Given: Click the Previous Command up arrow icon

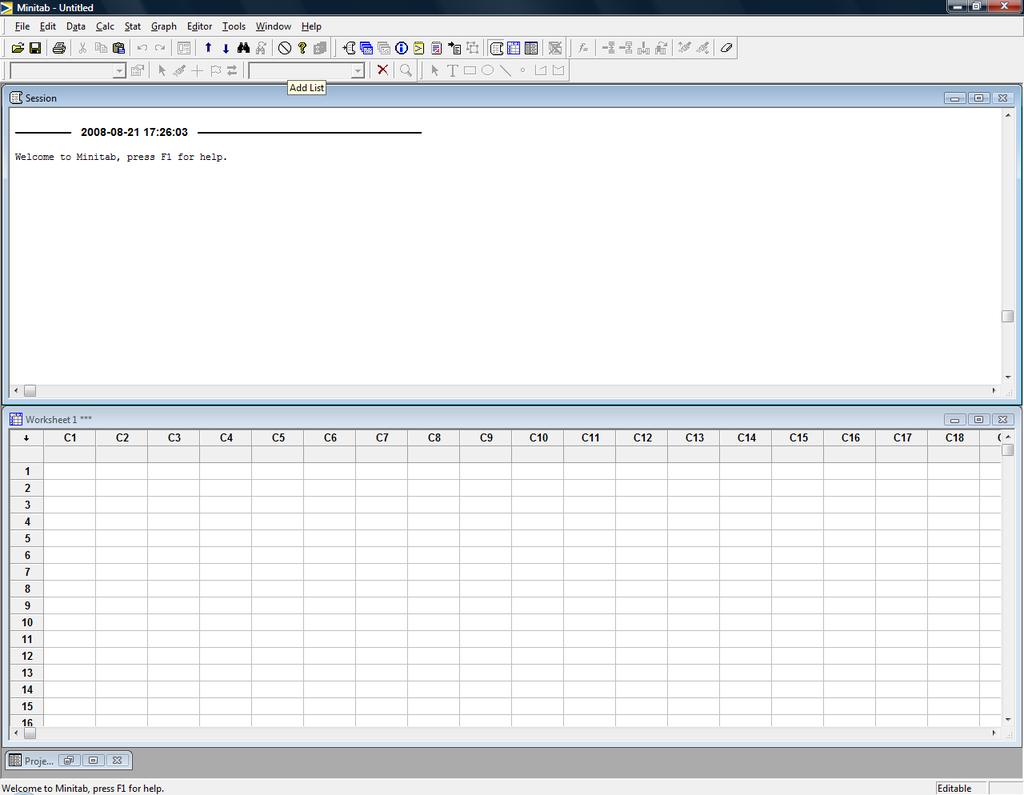Looking at the screenshot, I should [208, 48].
